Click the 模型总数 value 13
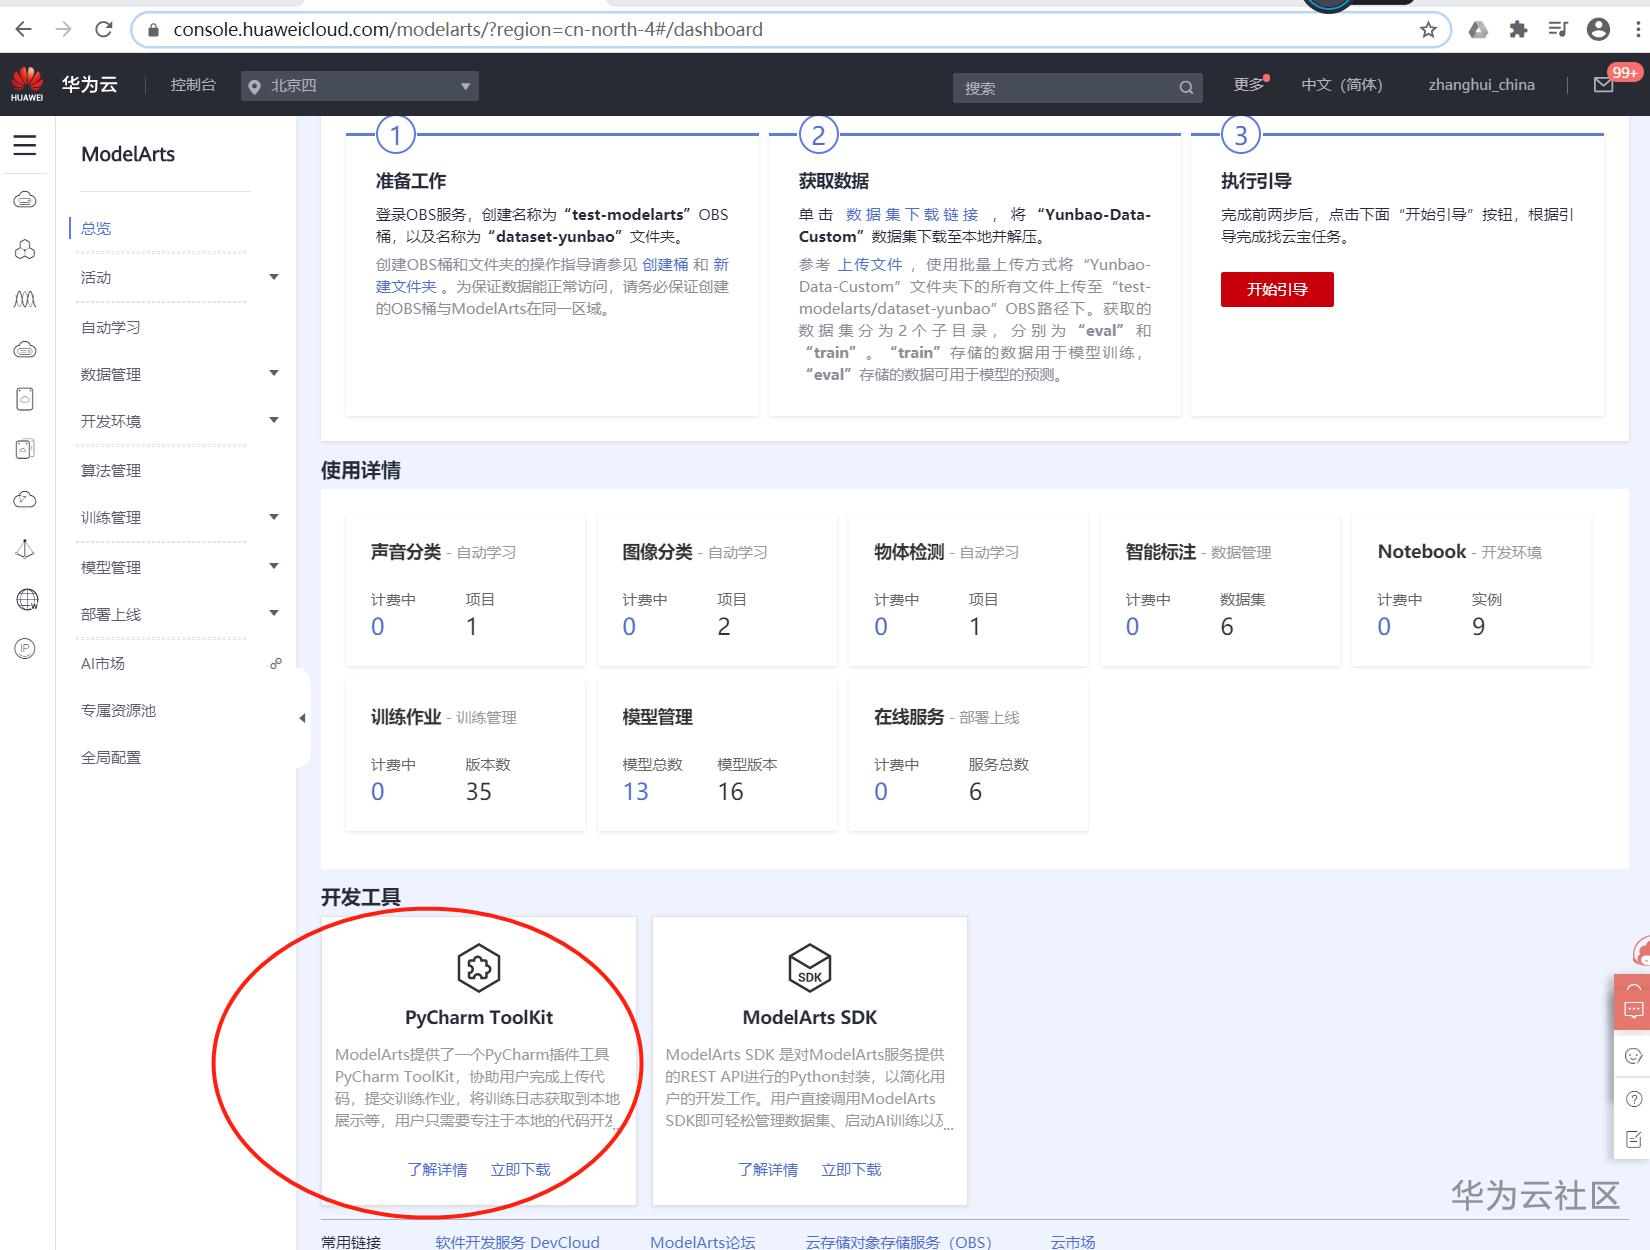The height and width of the screenshot is (1250, 1650). click(636, 792)
